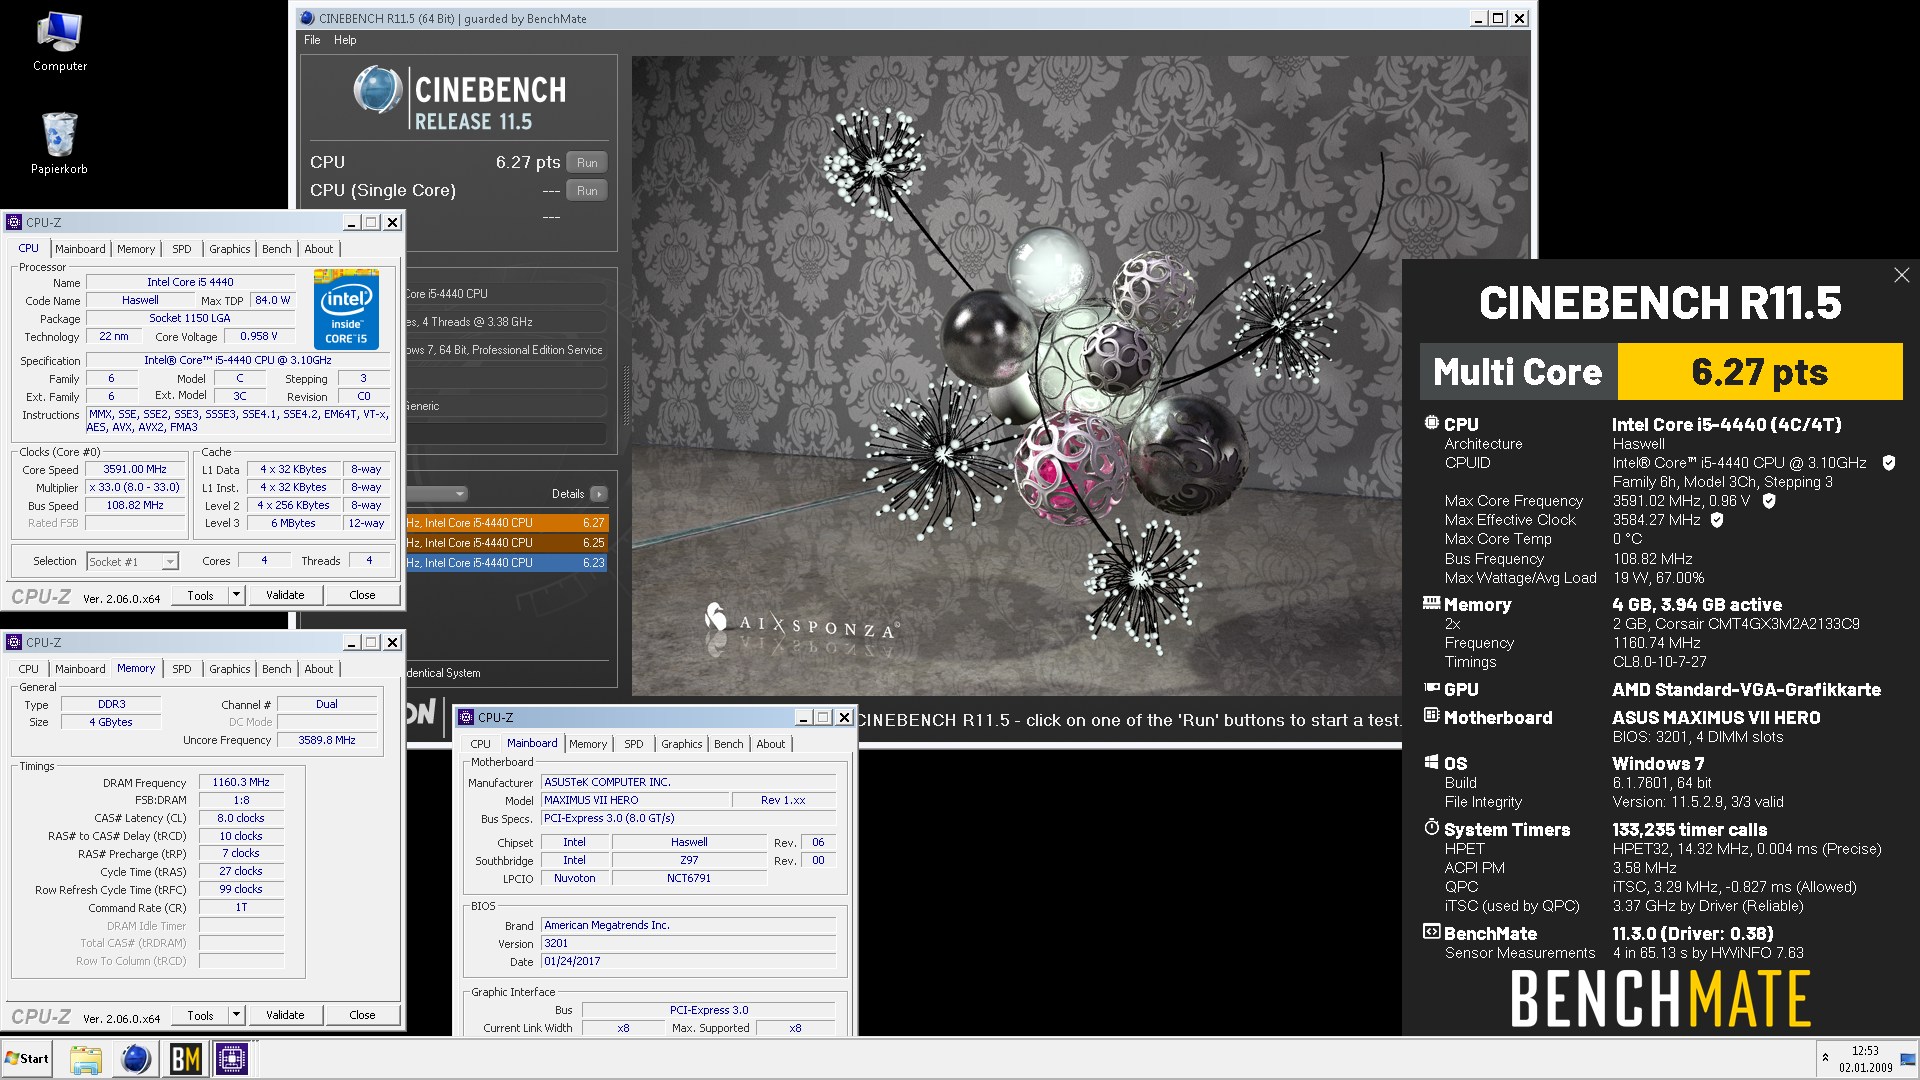
Task: Click the DRAM Frequency 1160.3 MHz field
Action: click(x=241, y=783)
